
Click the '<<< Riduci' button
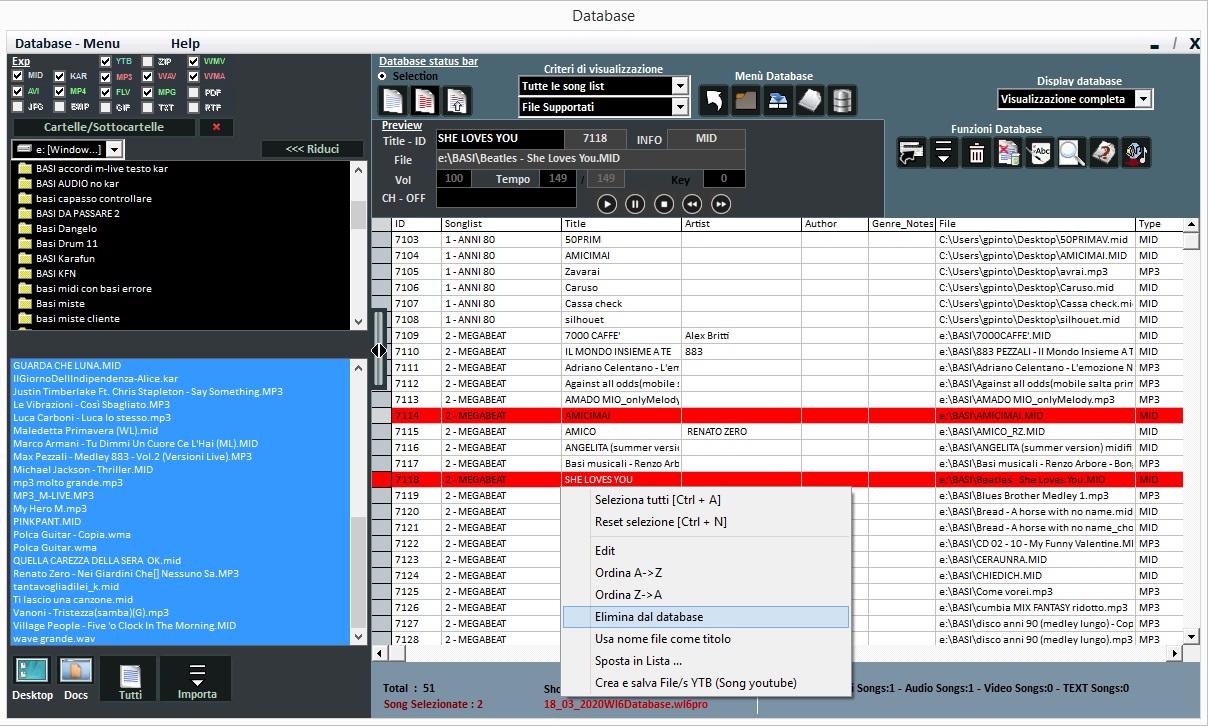click(311, 149)
